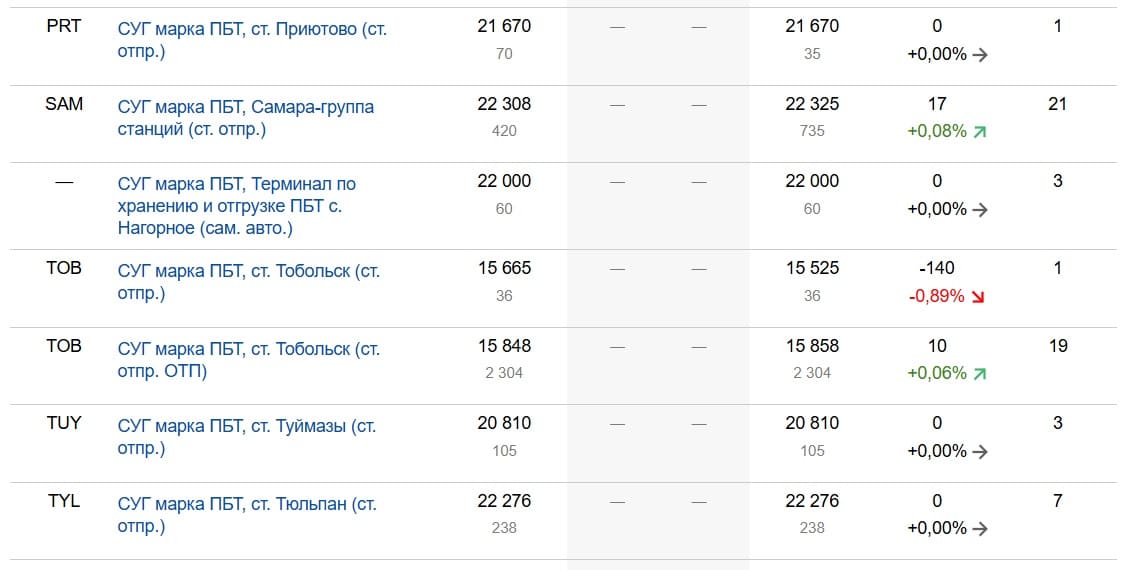Click the 22 325 price value
1127x570 pixels.
812,104
